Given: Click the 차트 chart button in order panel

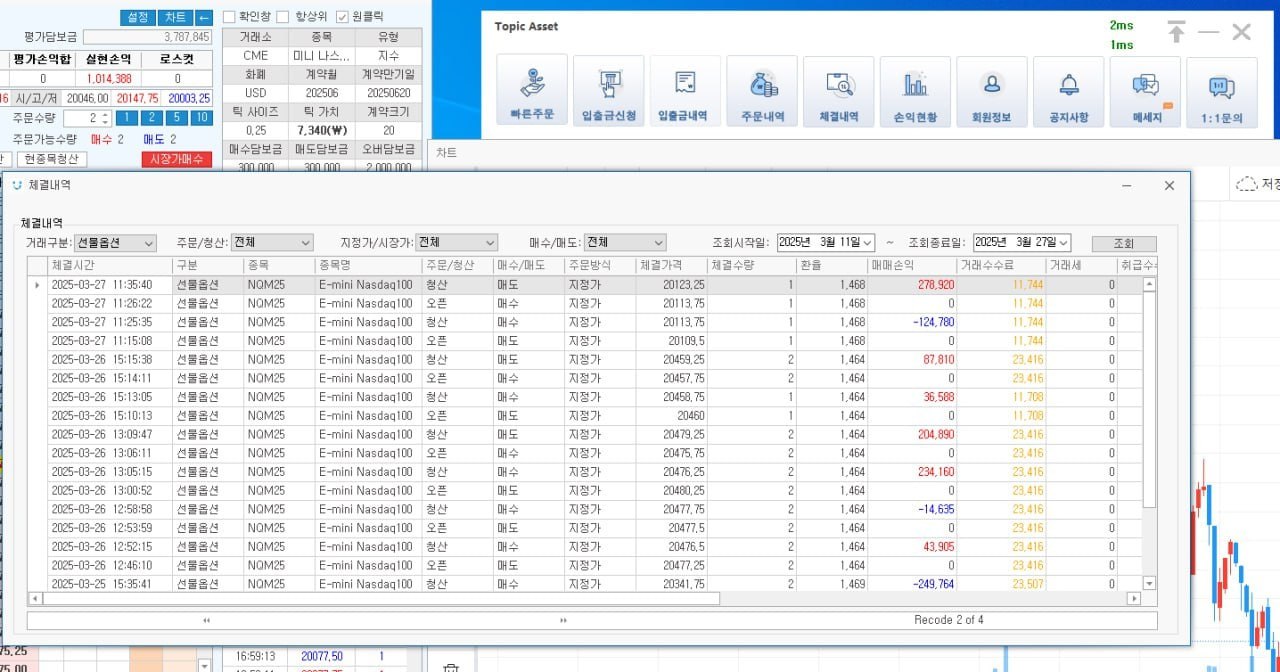Looking at the screenshot, I should tap(175, 17).
